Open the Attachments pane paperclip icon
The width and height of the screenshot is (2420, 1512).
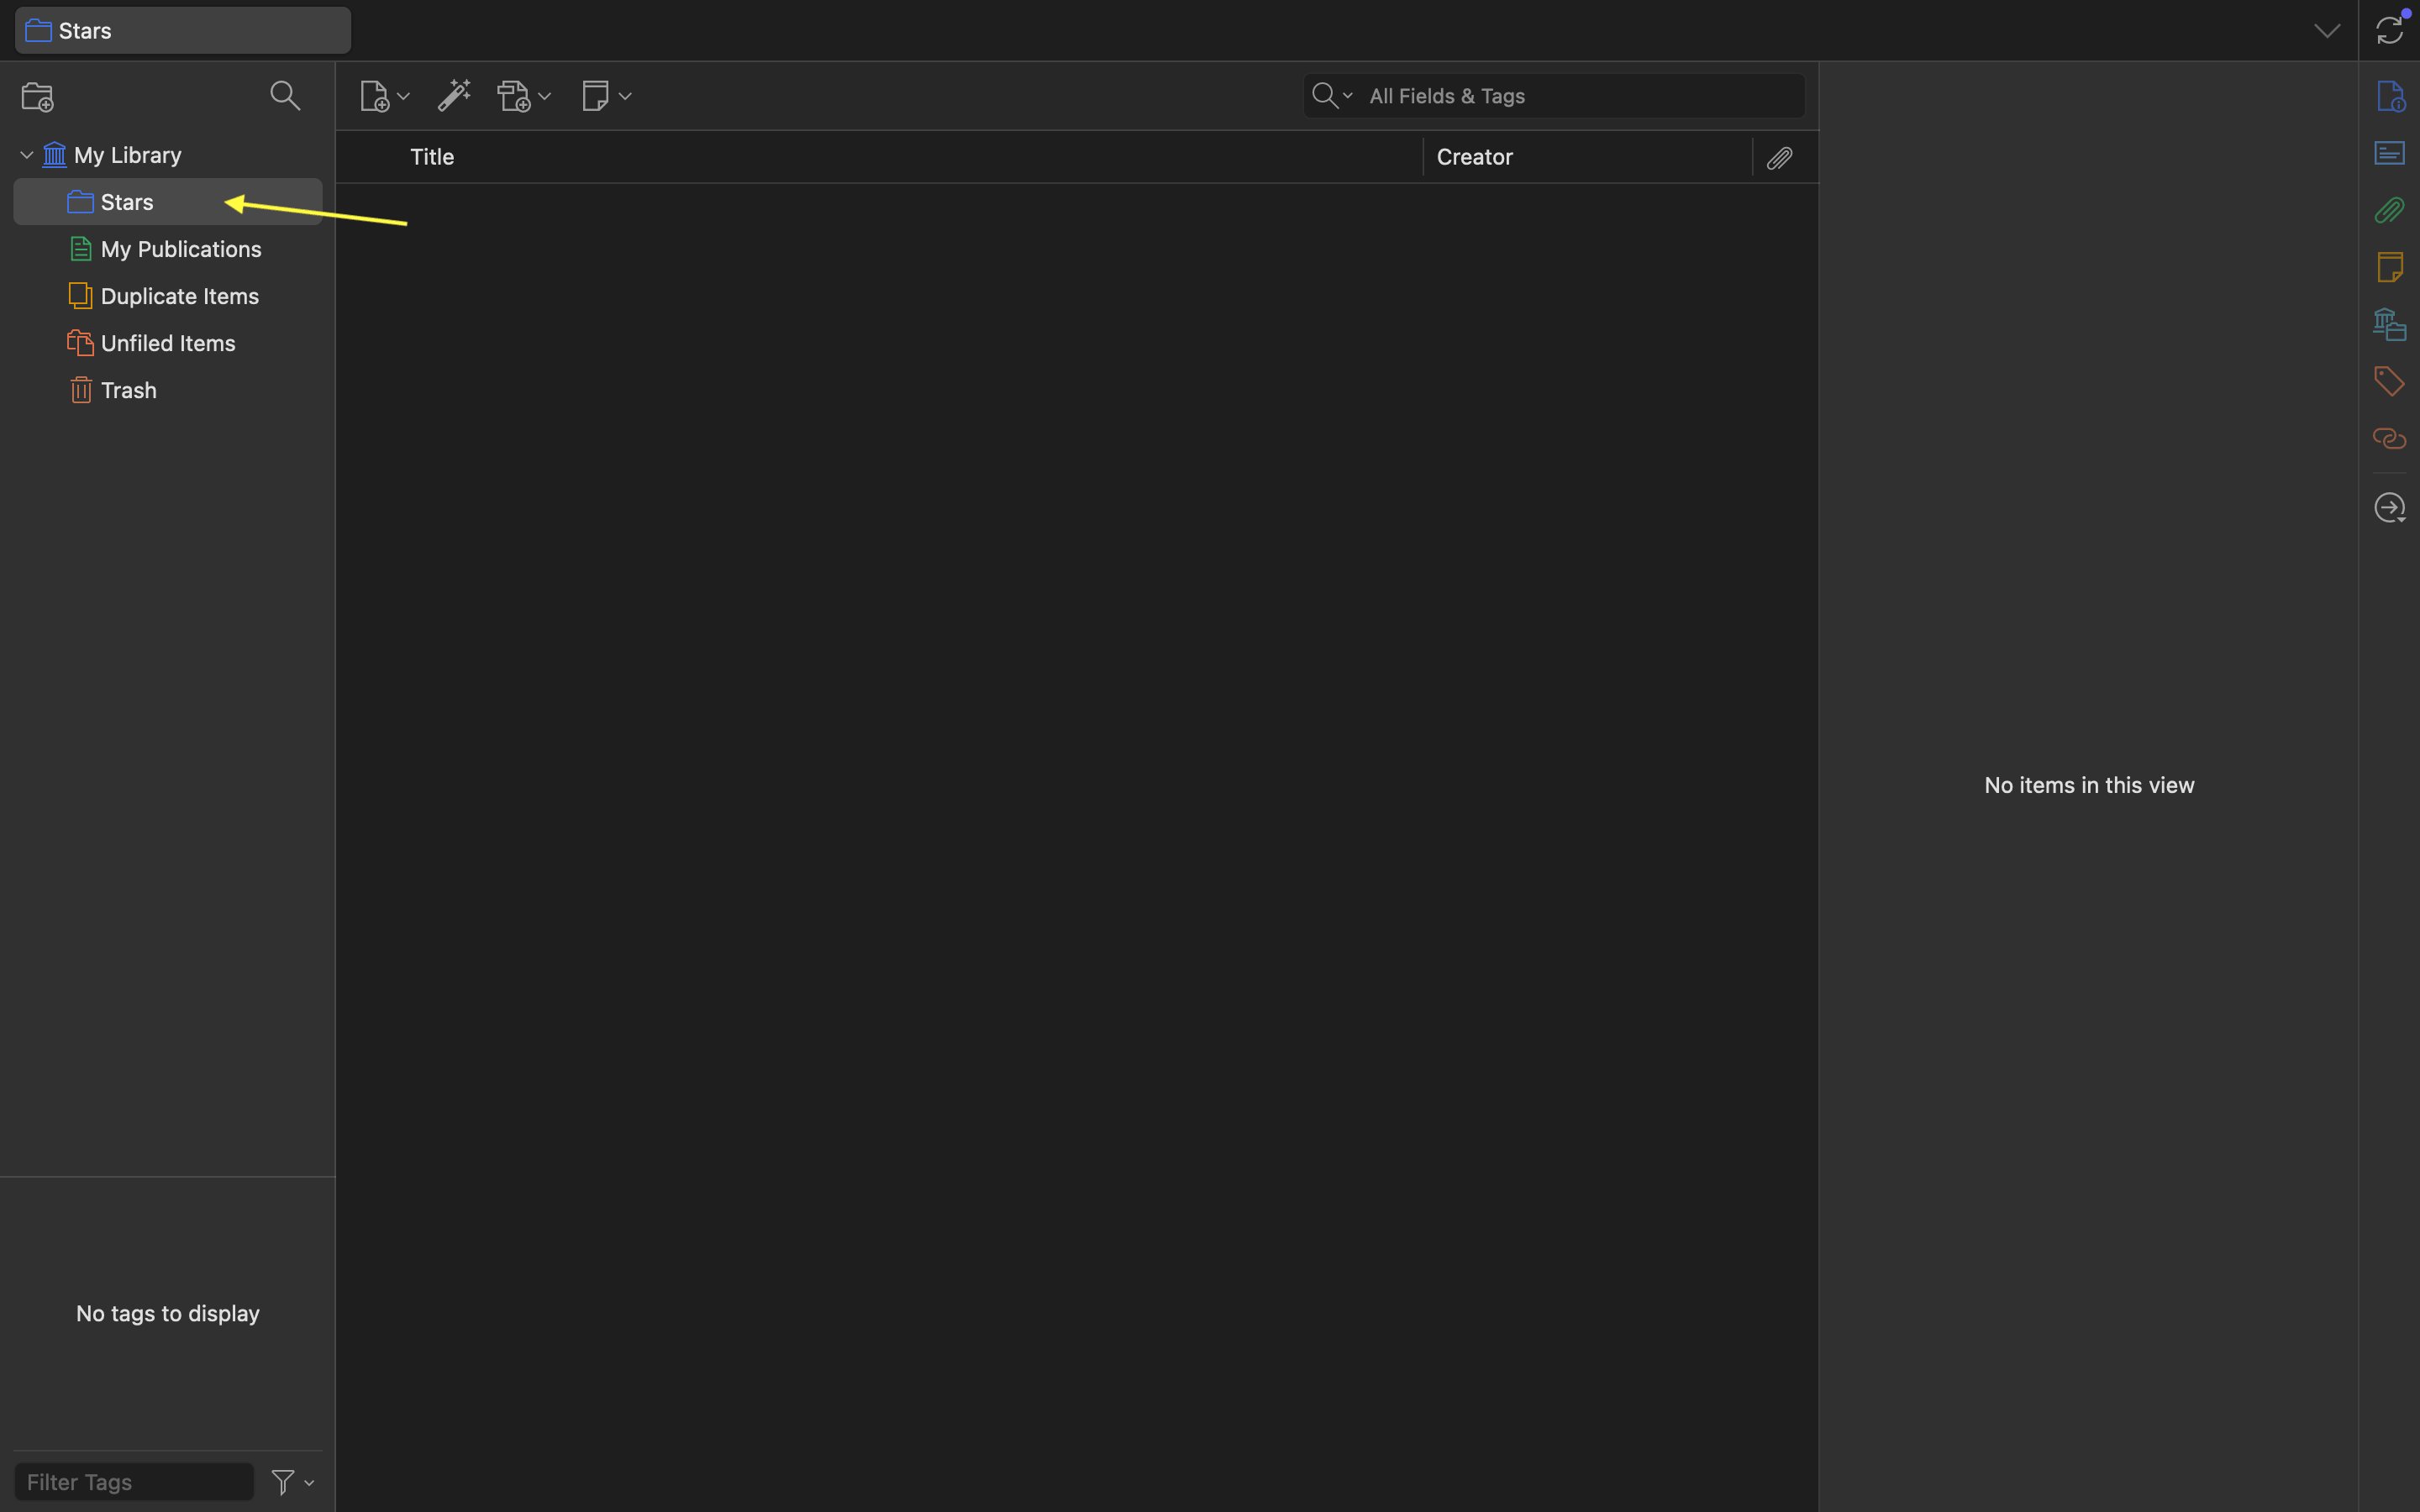(x=2390, y=210)
